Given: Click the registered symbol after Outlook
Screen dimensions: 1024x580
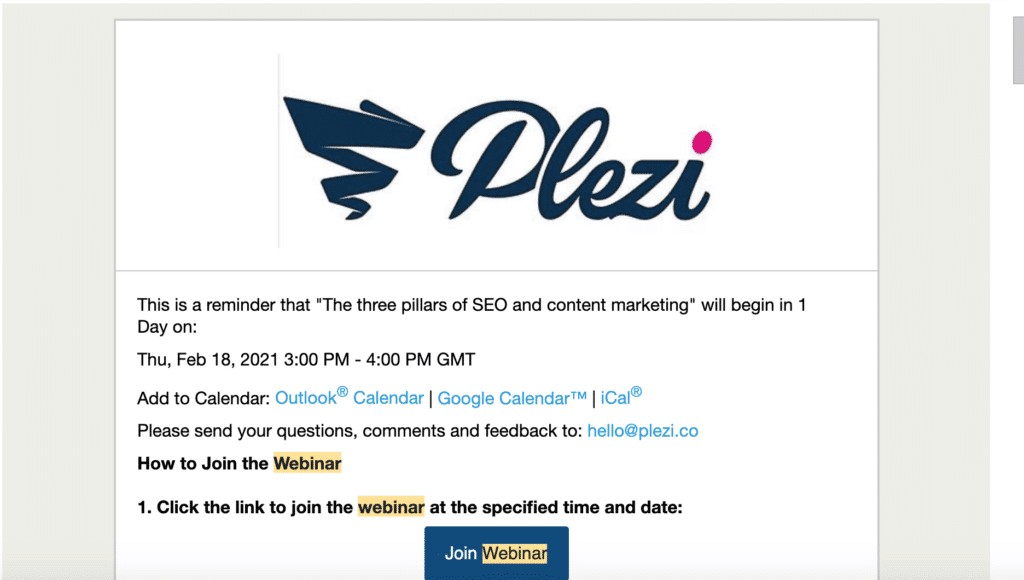Looking at the screenshot, I should coord(342,392).
